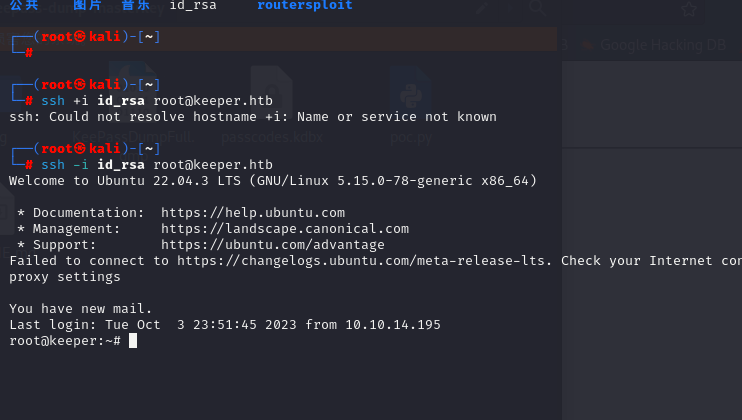Click the 公共 folder name

tap(23, 5)
